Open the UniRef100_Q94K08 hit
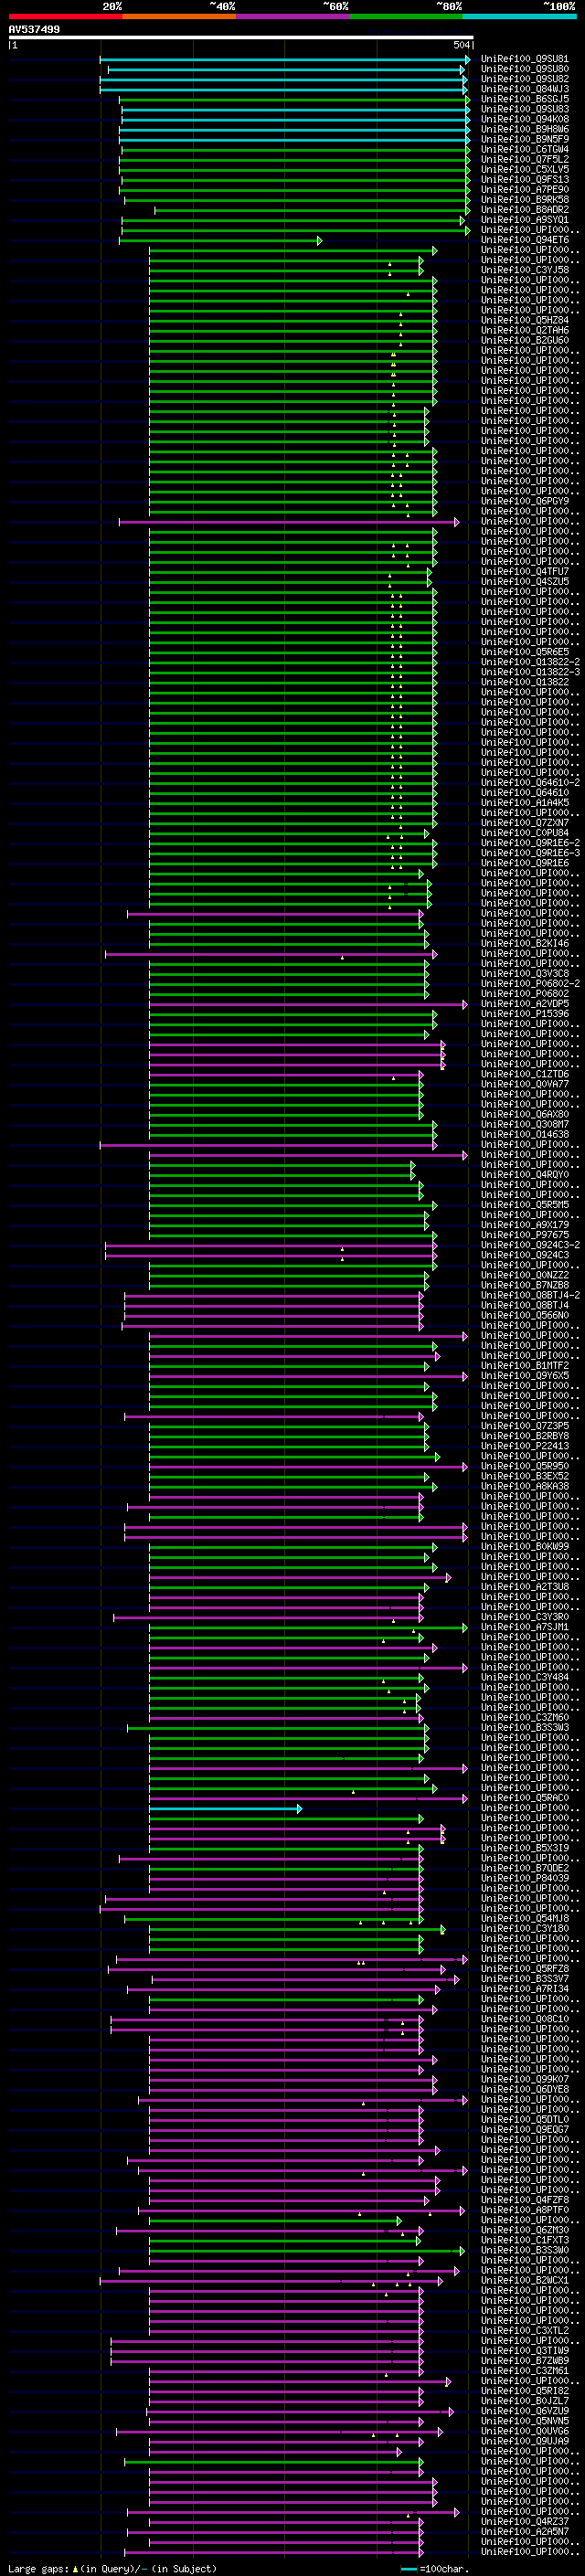 [525, 119]
